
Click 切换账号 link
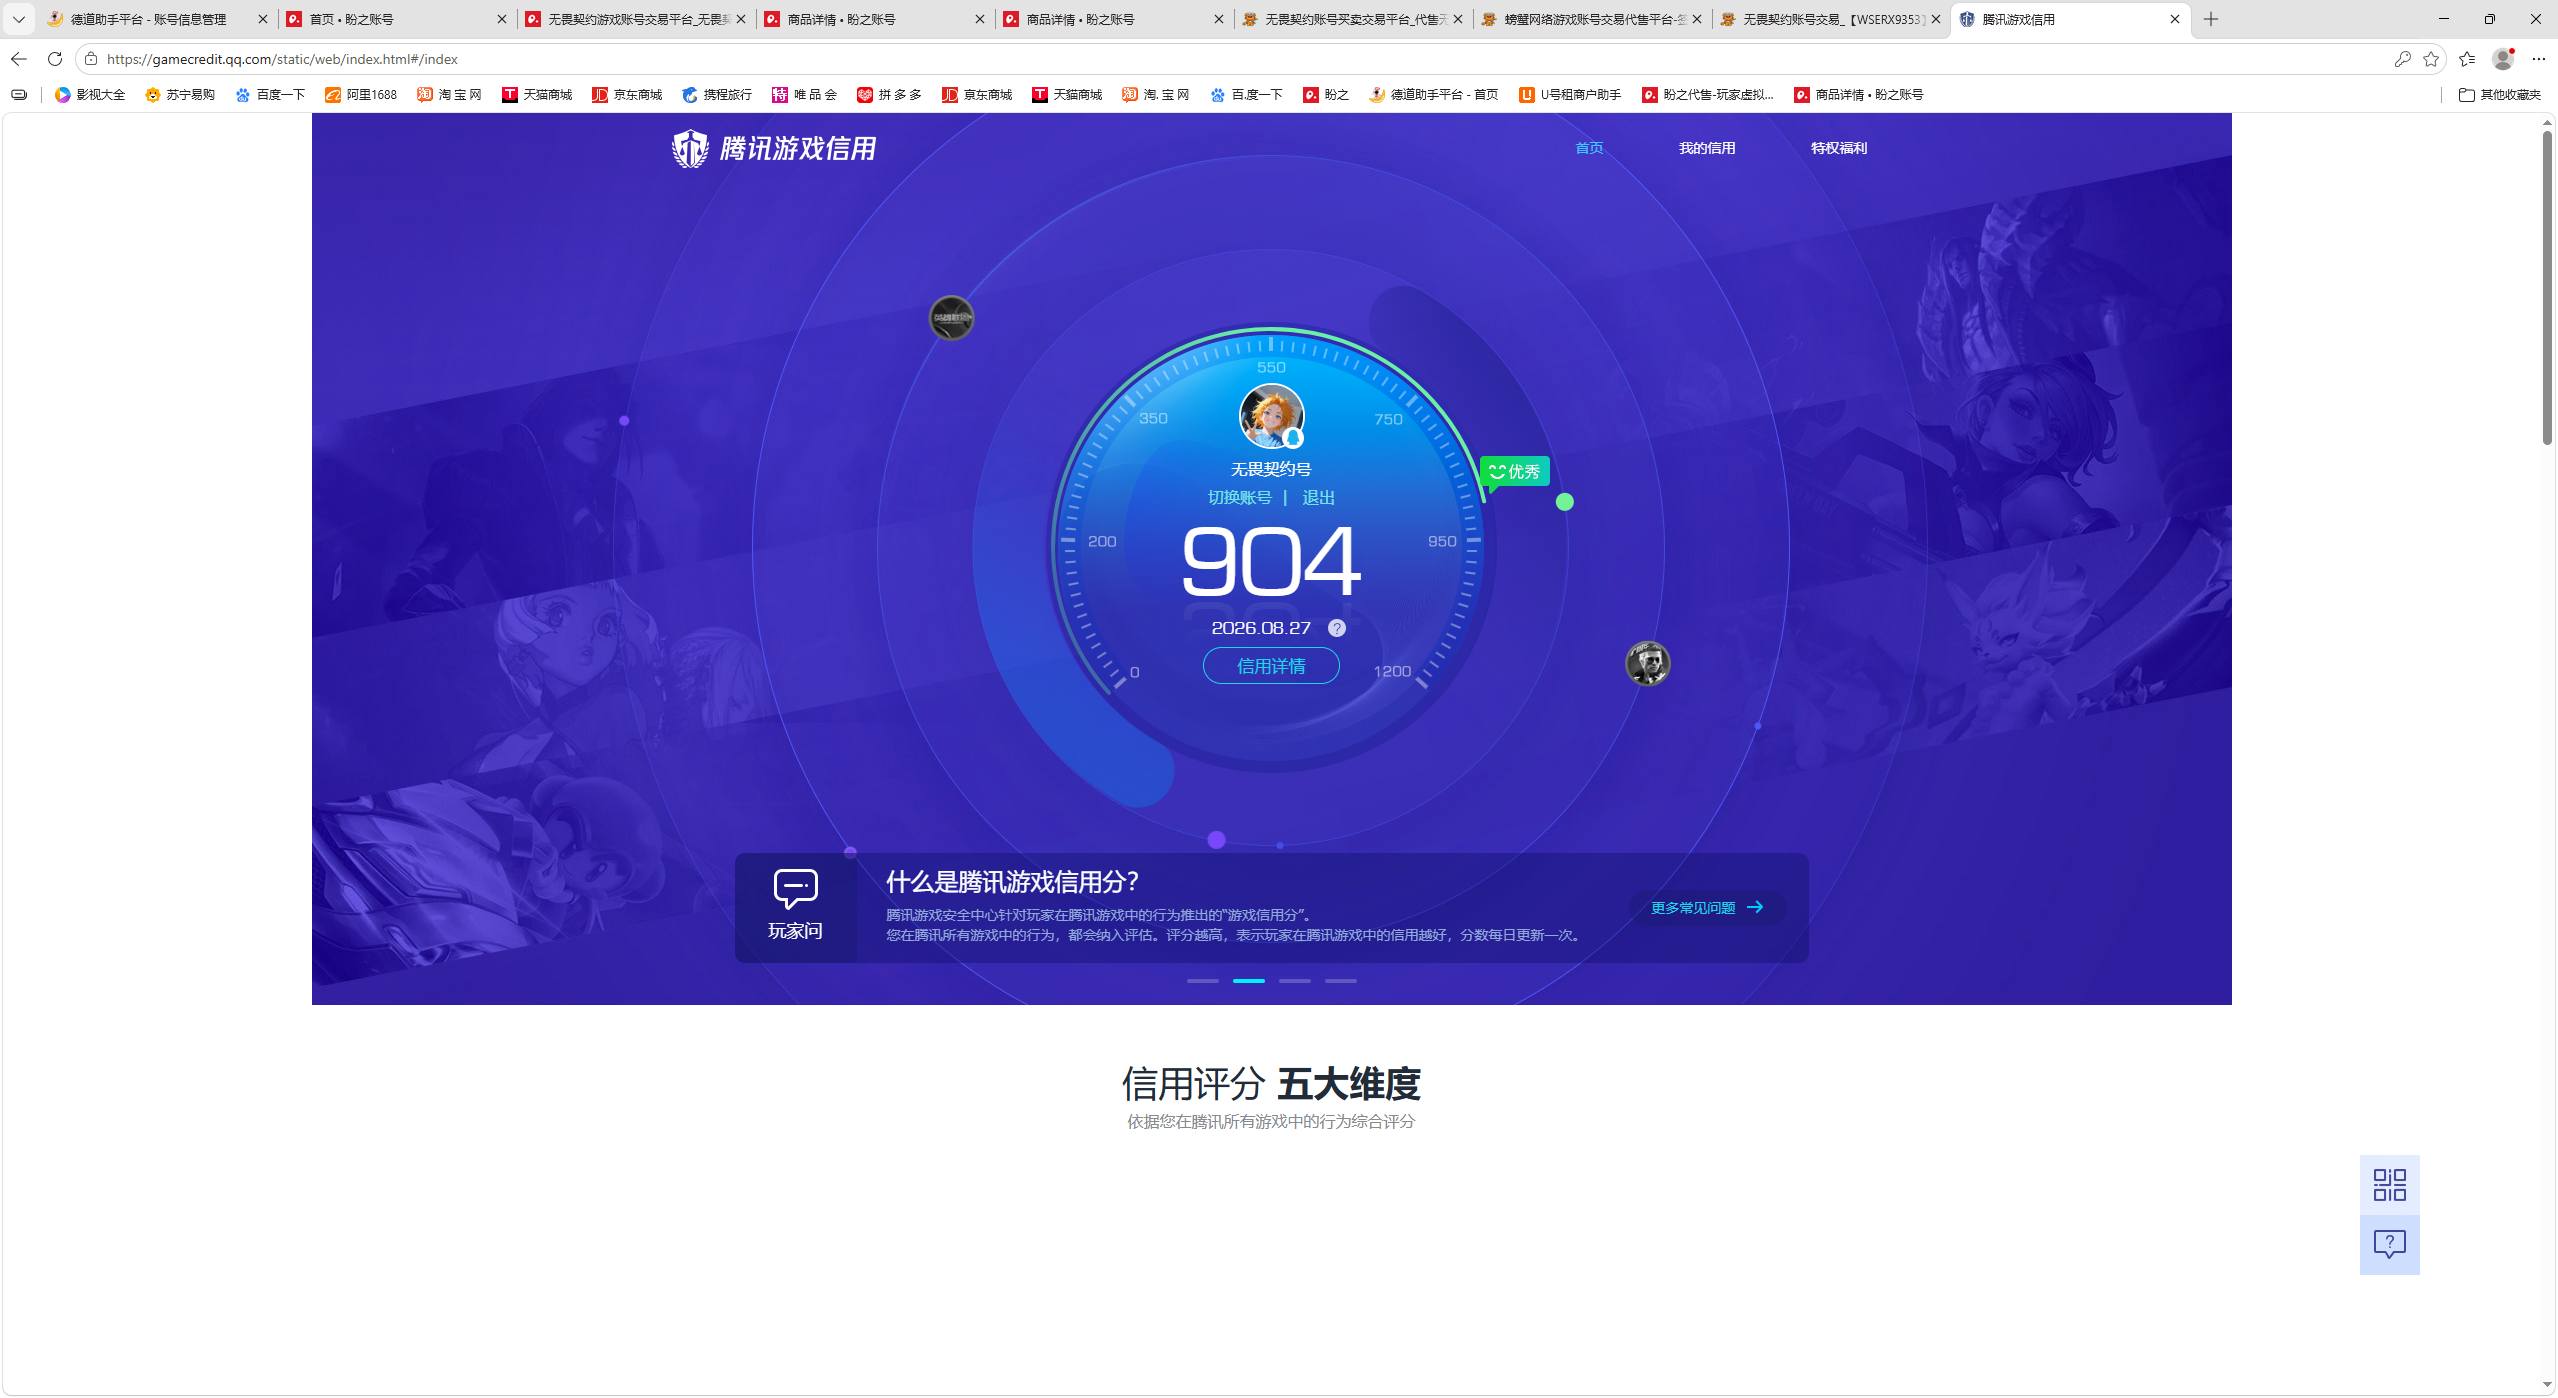[x=1240, y=498]
